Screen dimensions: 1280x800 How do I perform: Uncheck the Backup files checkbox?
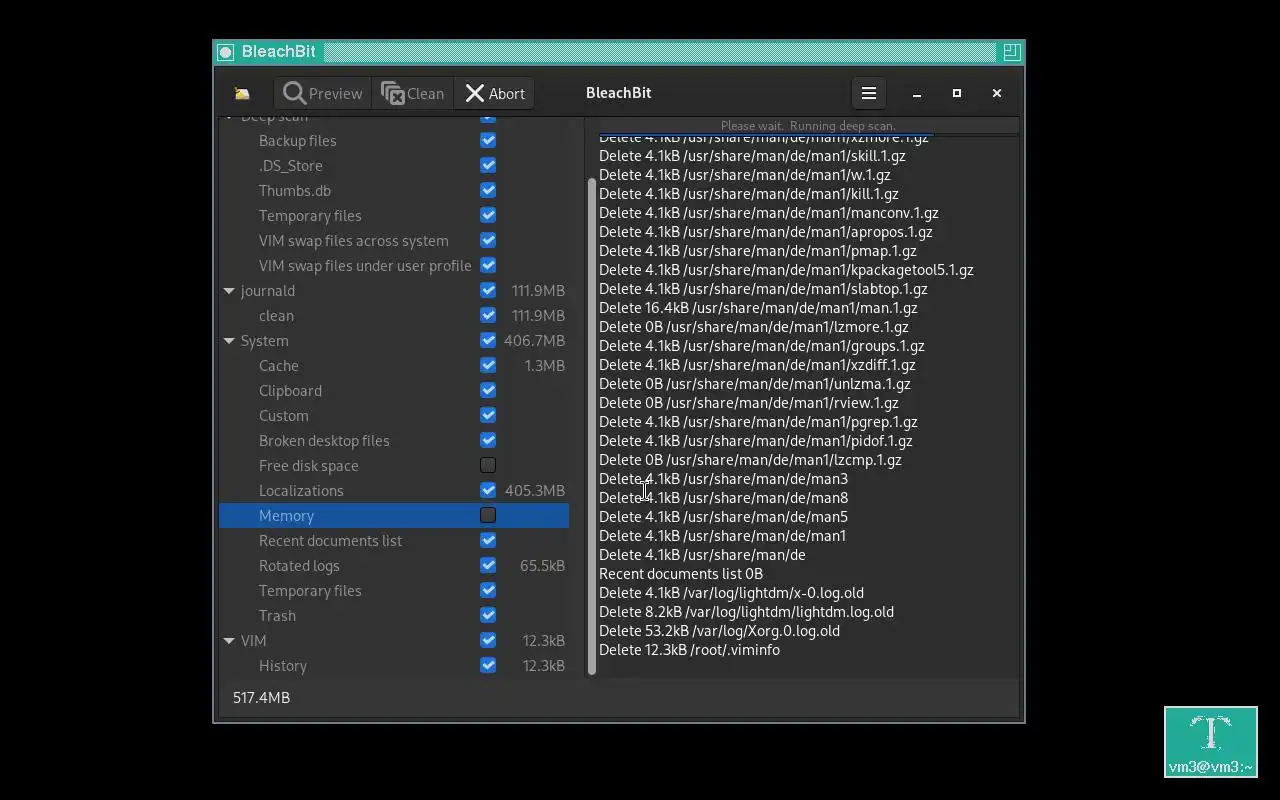click(488, 140)
